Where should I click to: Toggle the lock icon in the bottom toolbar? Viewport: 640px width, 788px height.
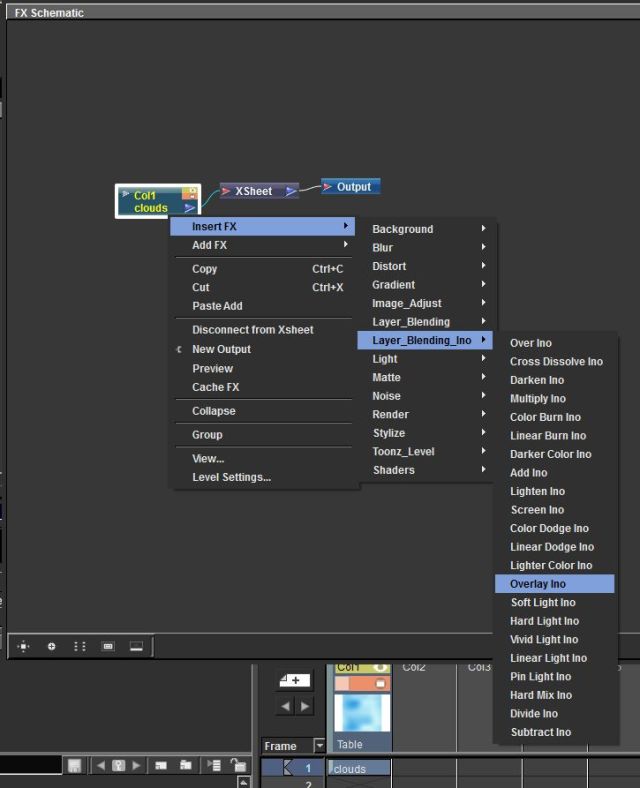pos(238,766)
